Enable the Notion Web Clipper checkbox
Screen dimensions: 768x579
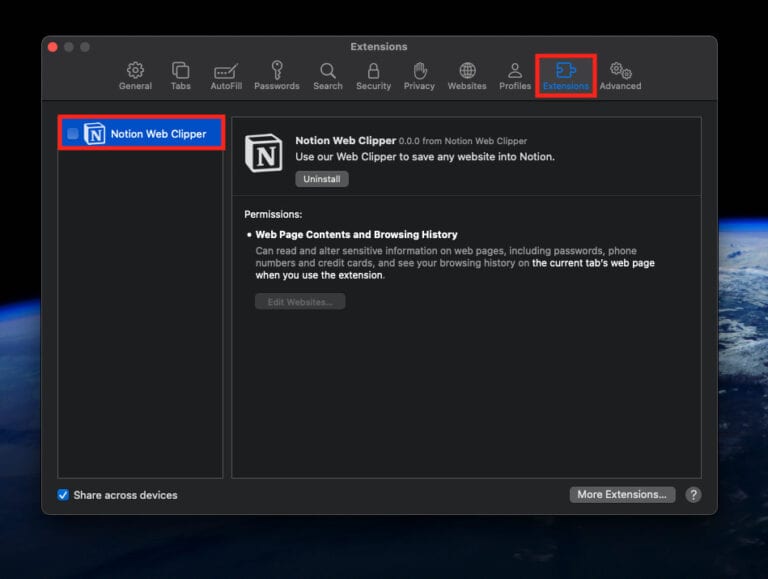(x=73, y=134)
